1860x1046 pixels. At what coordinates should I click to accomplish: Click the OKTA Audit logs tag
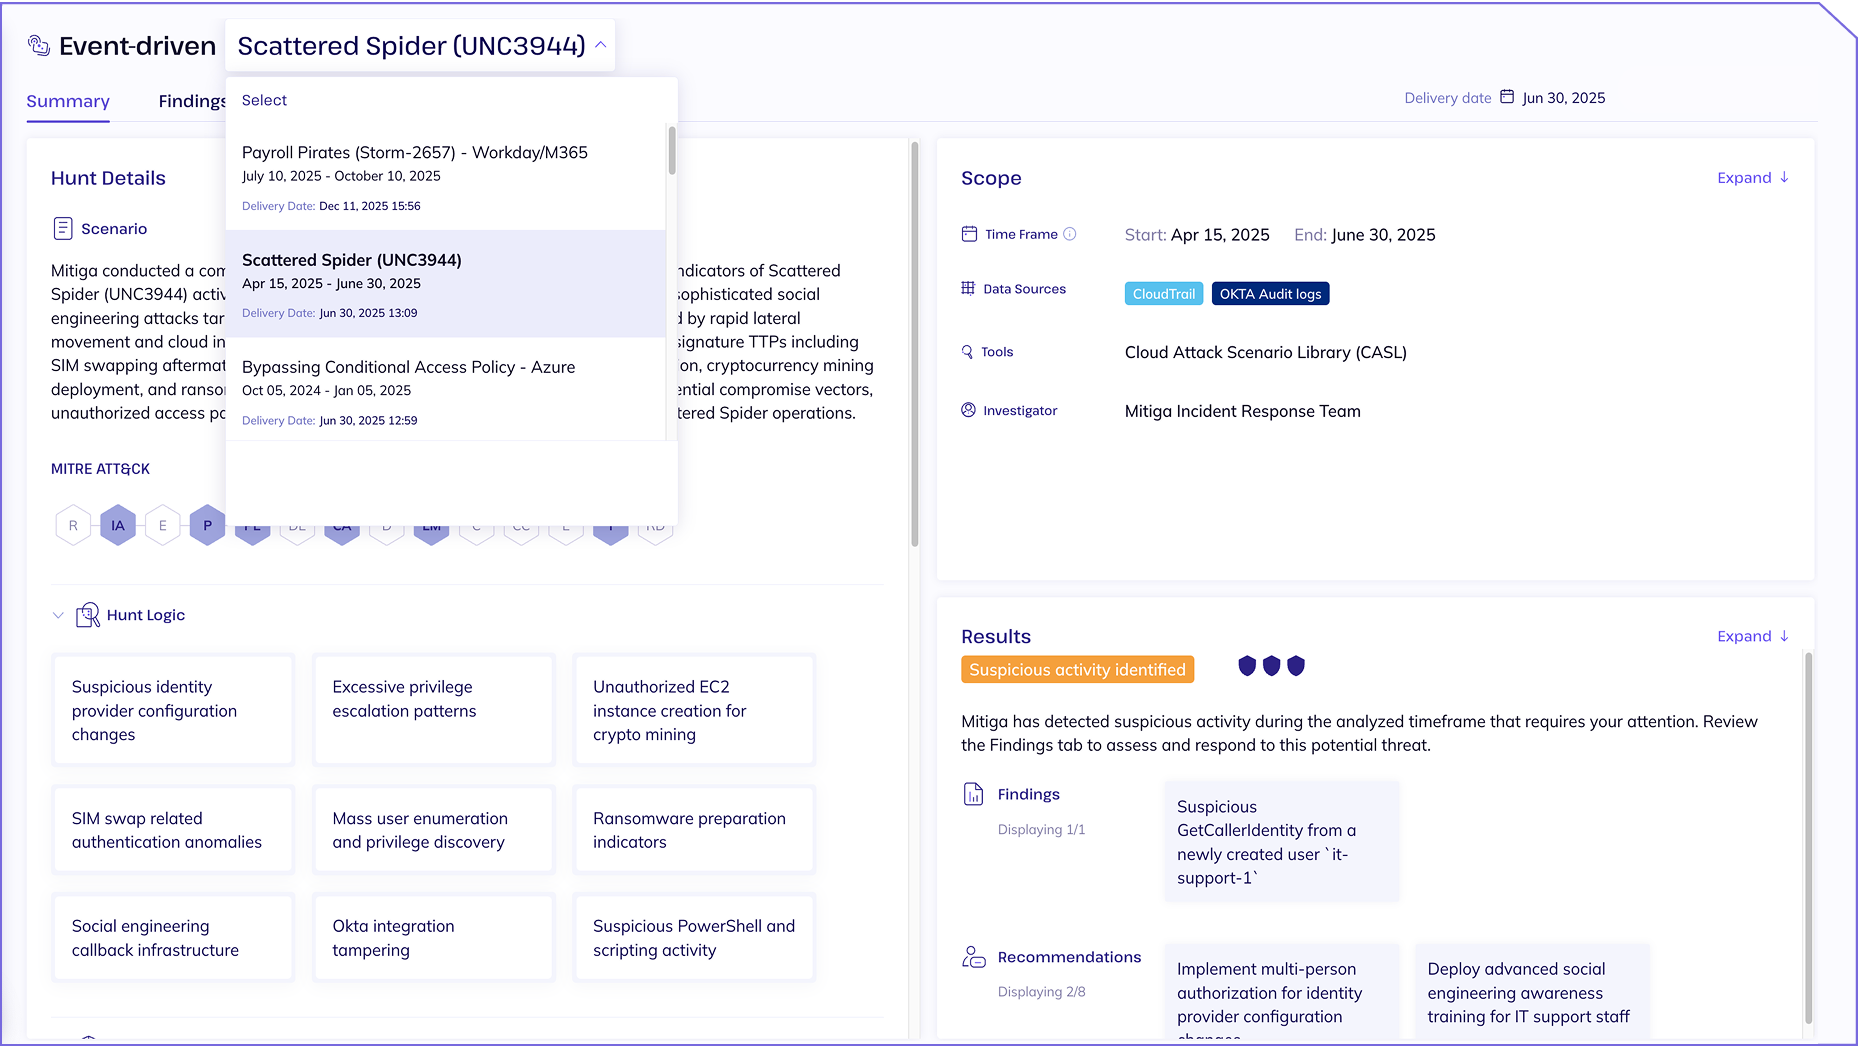(1270, 294)
